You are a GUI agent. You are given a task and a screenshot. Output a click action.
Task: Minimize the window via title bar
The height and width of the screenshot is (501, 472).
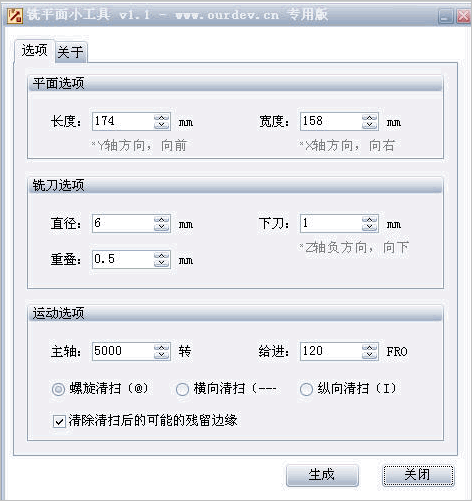[446, 16]
